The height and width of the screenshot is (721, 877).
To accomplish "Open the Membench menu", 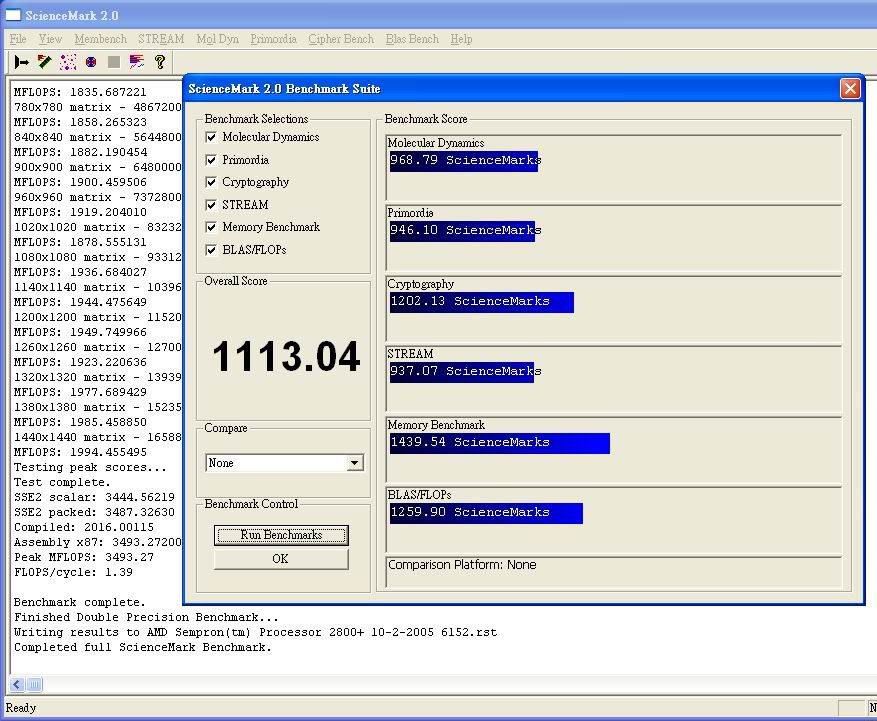I will [x=101, y=39].
